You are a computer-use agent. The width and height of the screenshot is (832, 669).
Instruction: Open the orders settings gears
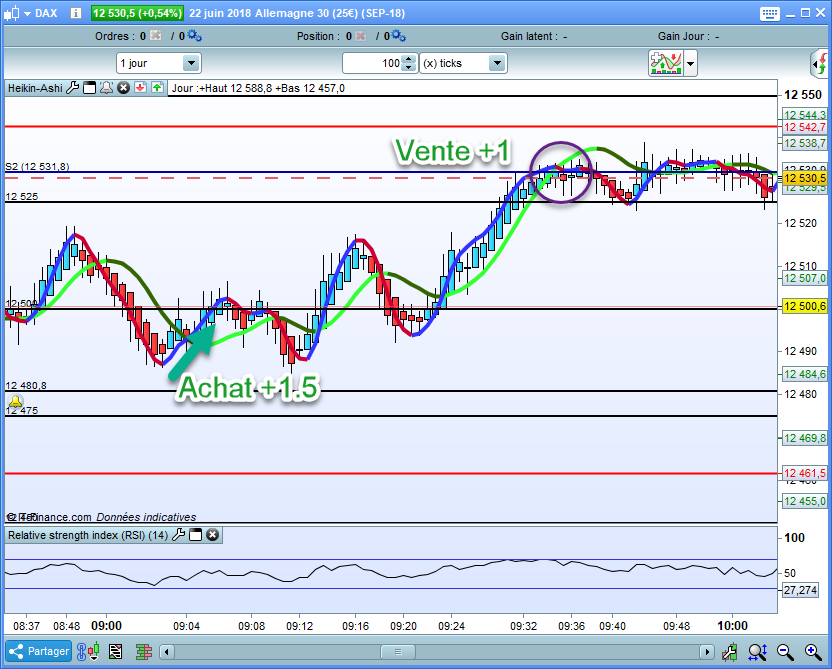tap(194, 36)
